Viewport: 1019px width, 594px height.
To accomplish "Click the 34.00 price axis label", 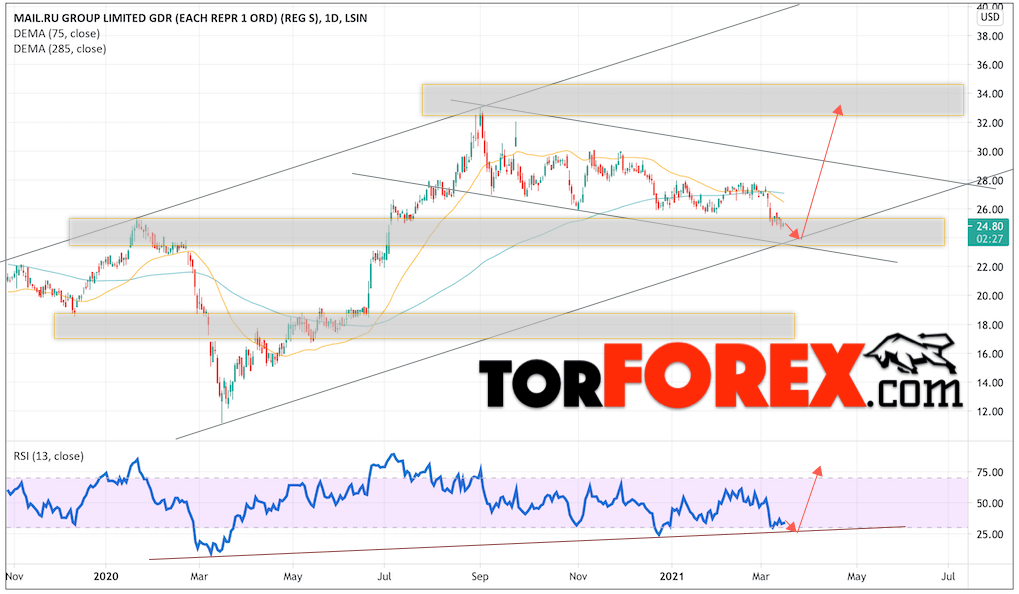I will click(989, 94).
